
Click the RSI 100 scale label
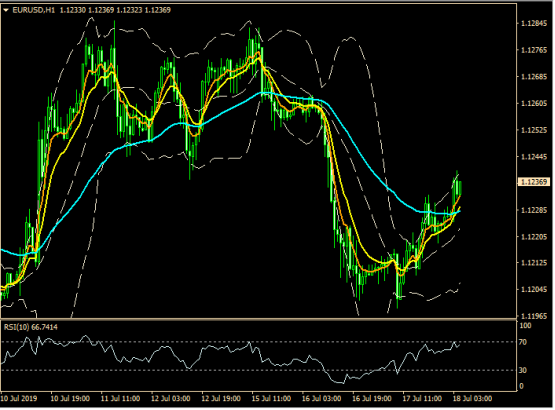click(525, 326)
